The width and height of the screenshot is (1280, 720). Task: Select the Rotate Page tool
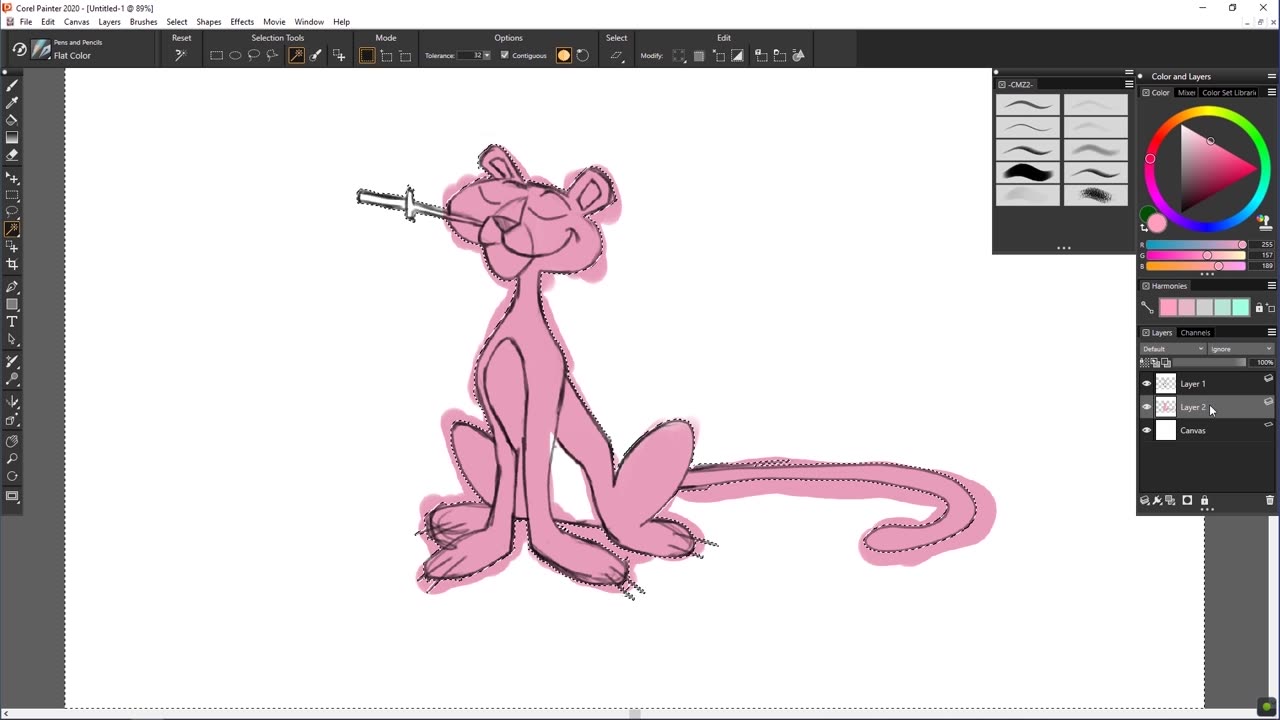tap(12, 478)
